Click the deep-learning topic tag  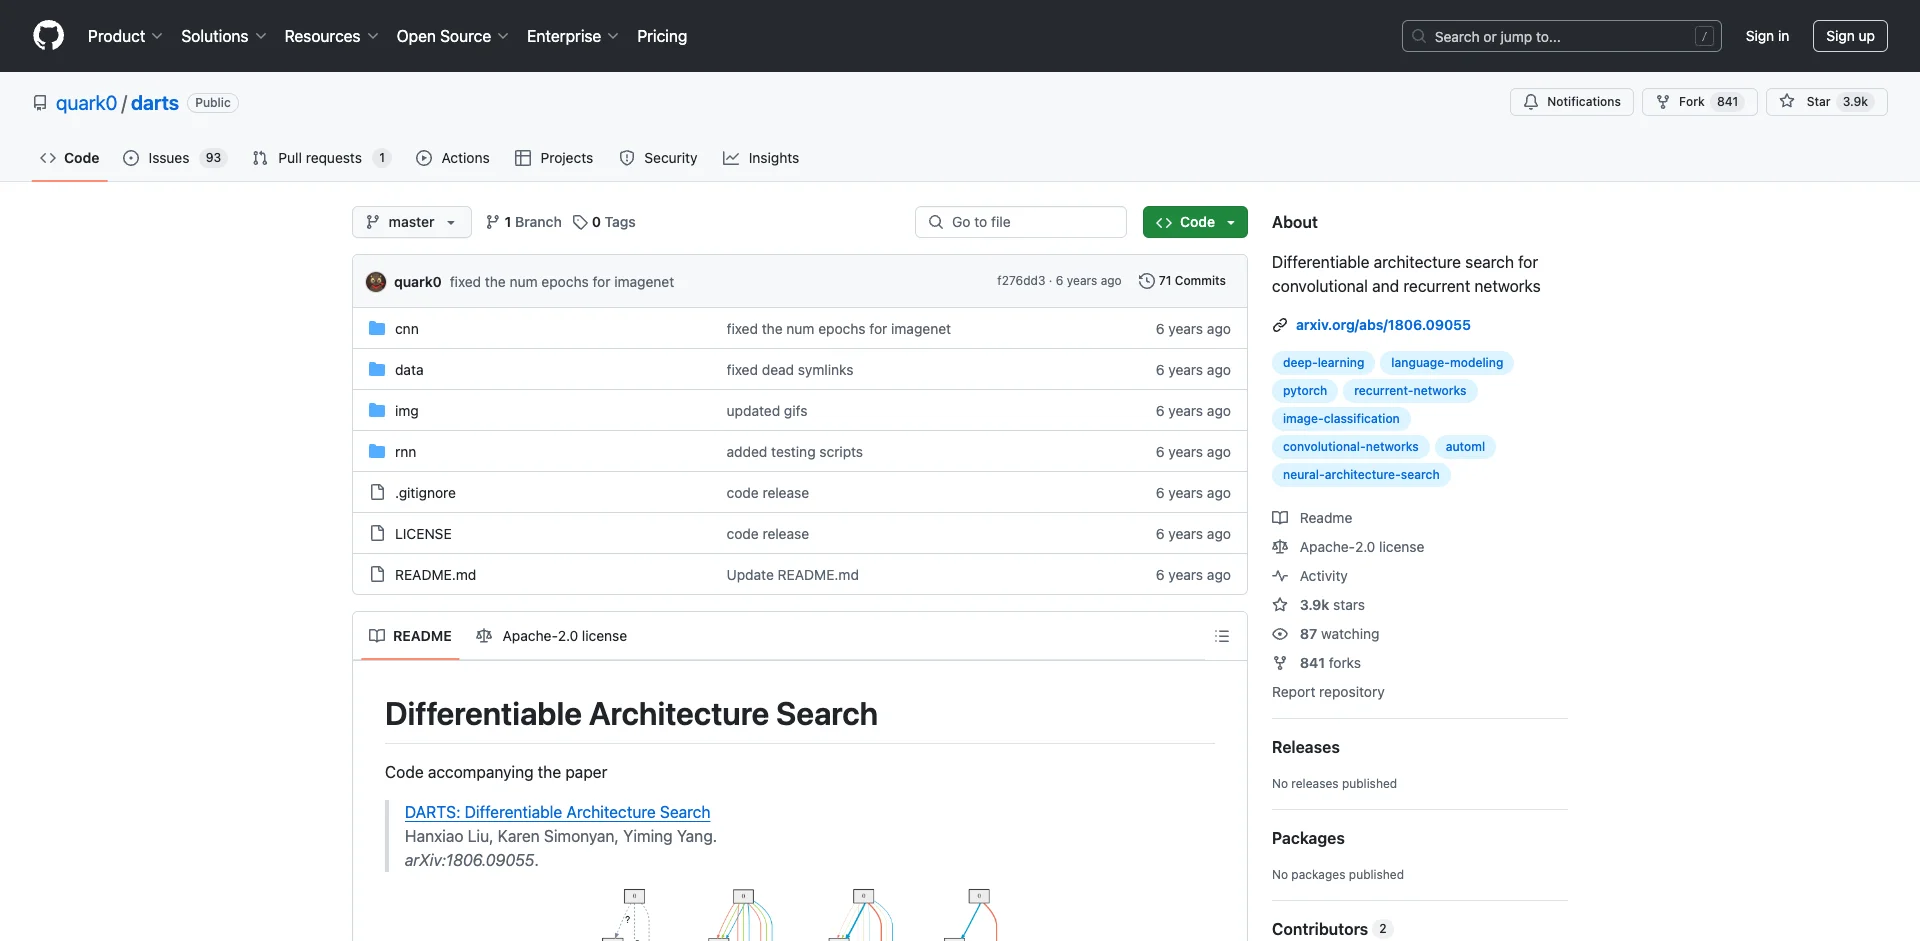(1323, 363)
